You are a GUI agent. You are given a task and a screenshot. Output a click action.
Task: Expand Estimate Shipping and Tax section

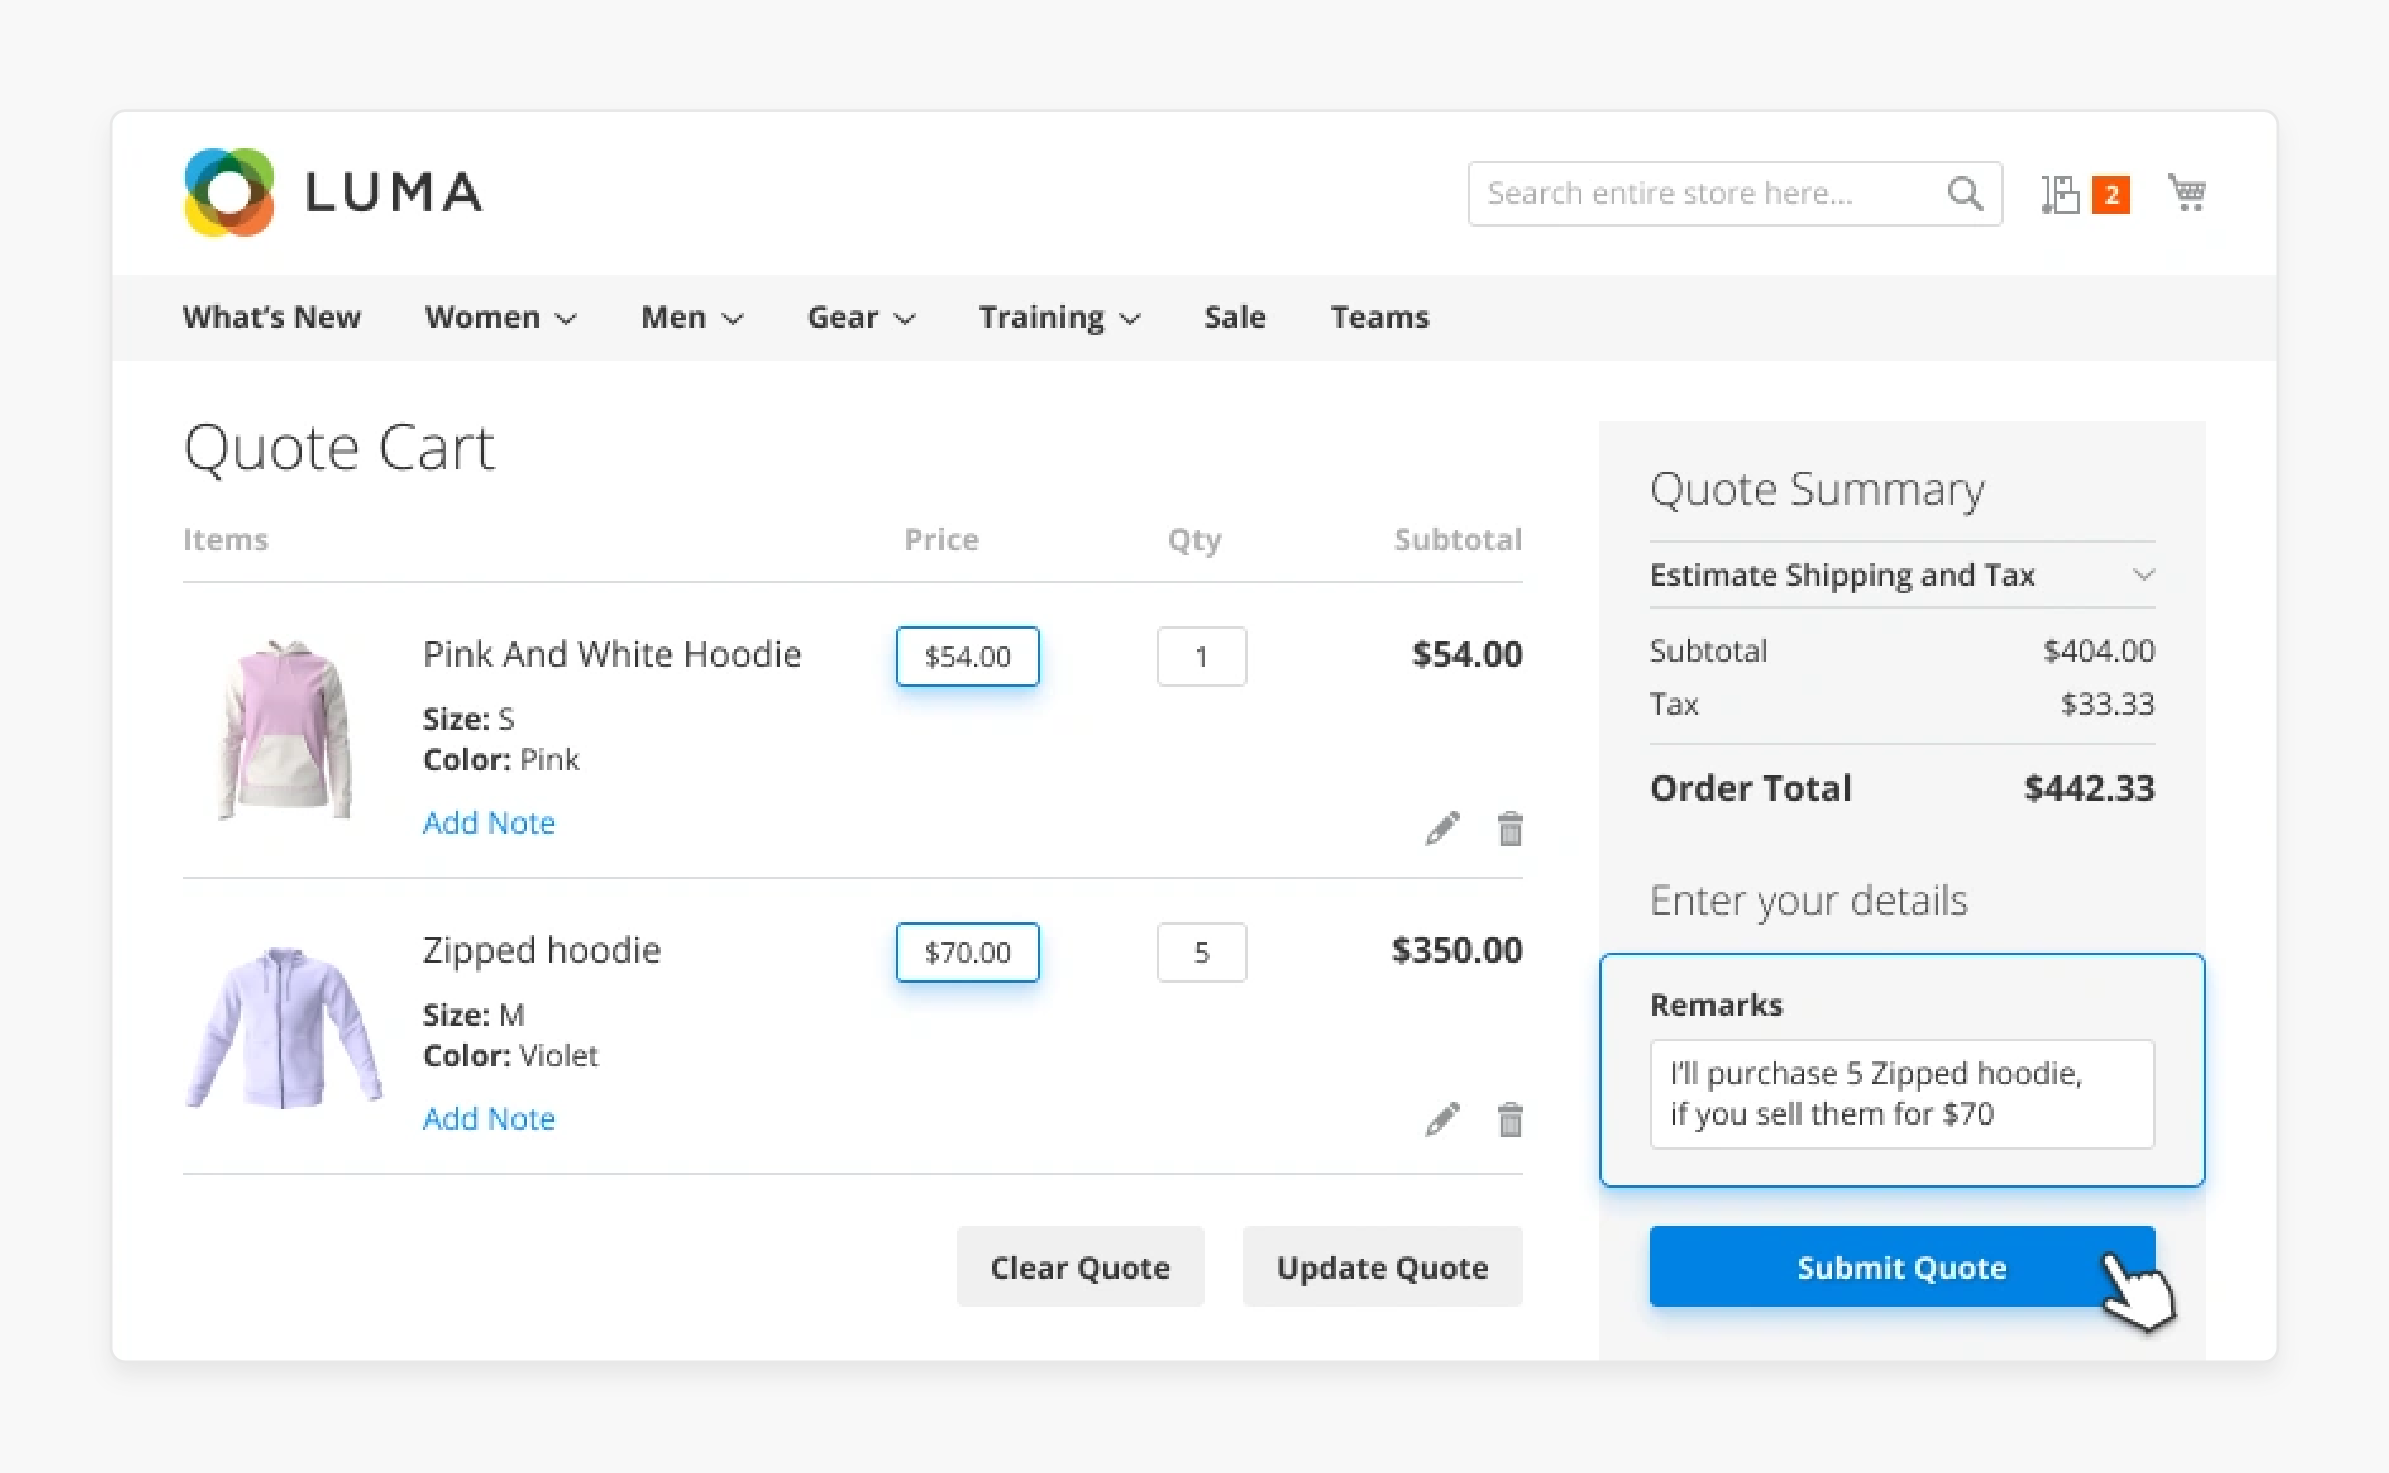pyautogui.click(x=1902, y=575)
